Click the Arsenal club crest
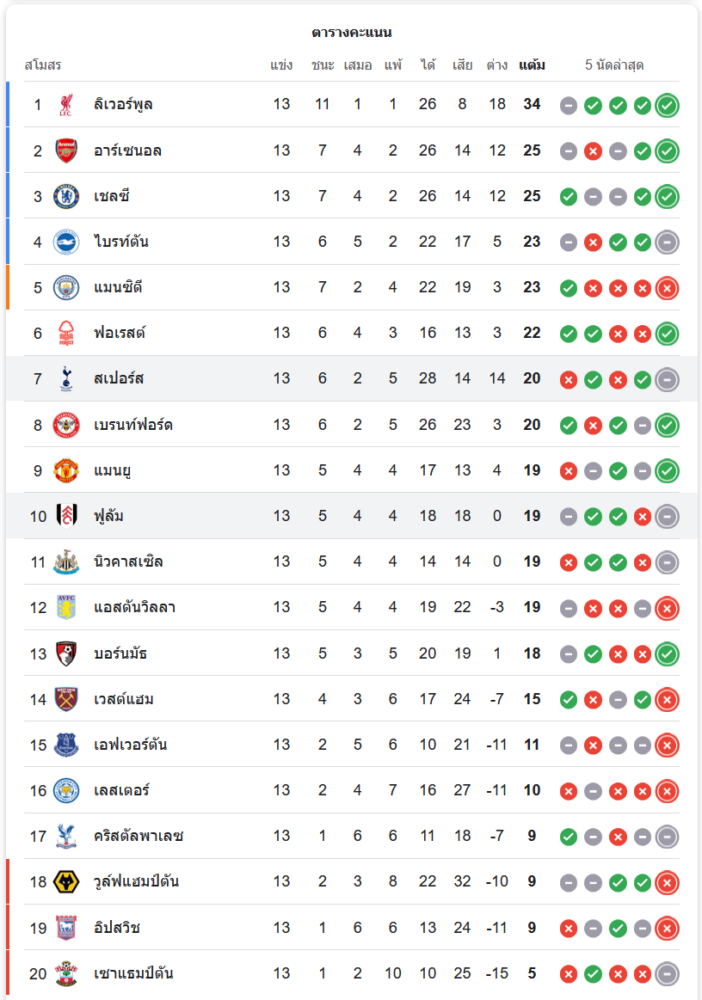 tap(66, 151)
